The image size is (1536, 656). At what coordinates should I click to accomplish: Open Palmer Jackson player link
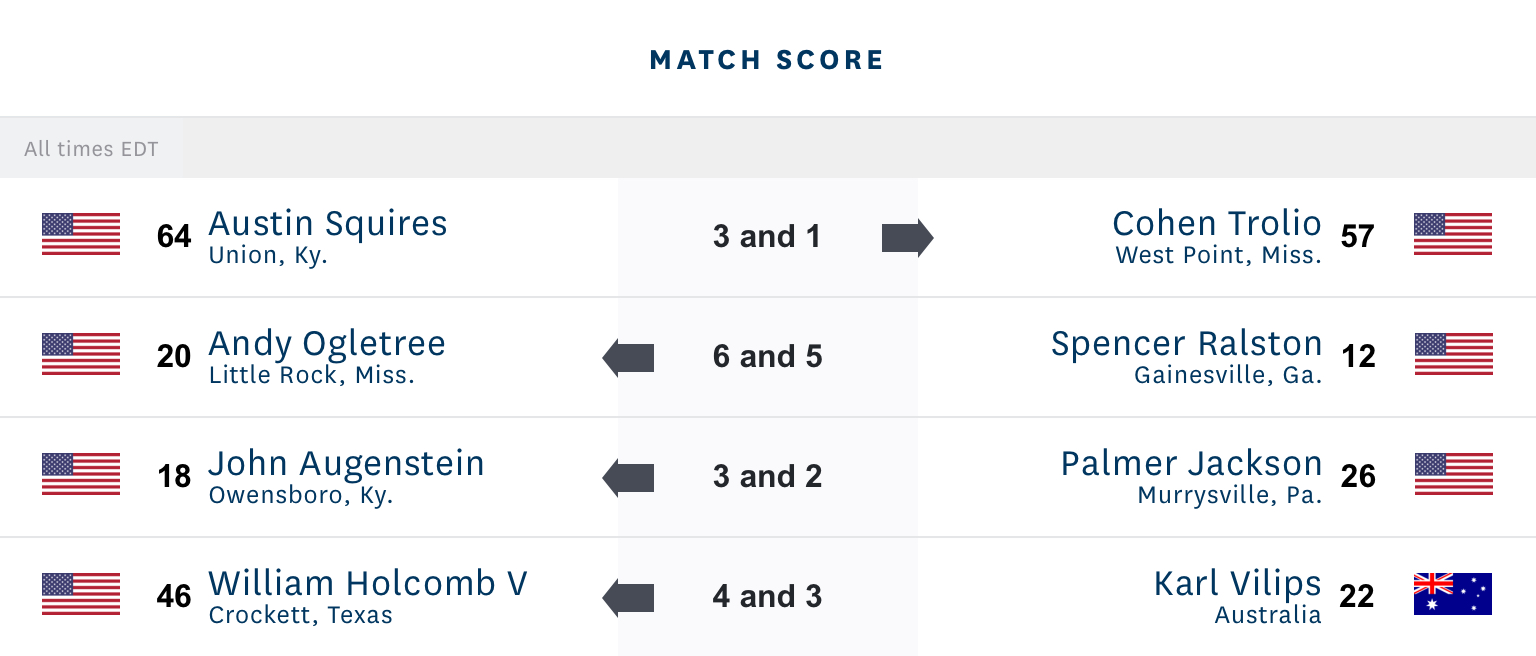(x=1191, y=463)
